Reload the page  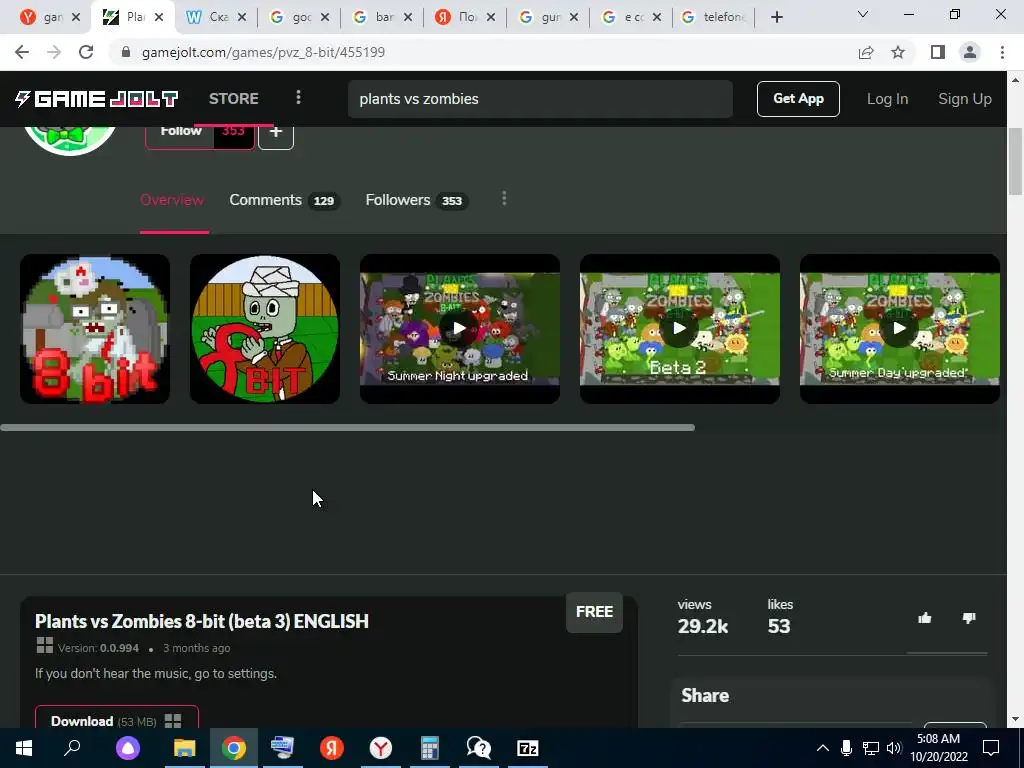pos(86,52)
